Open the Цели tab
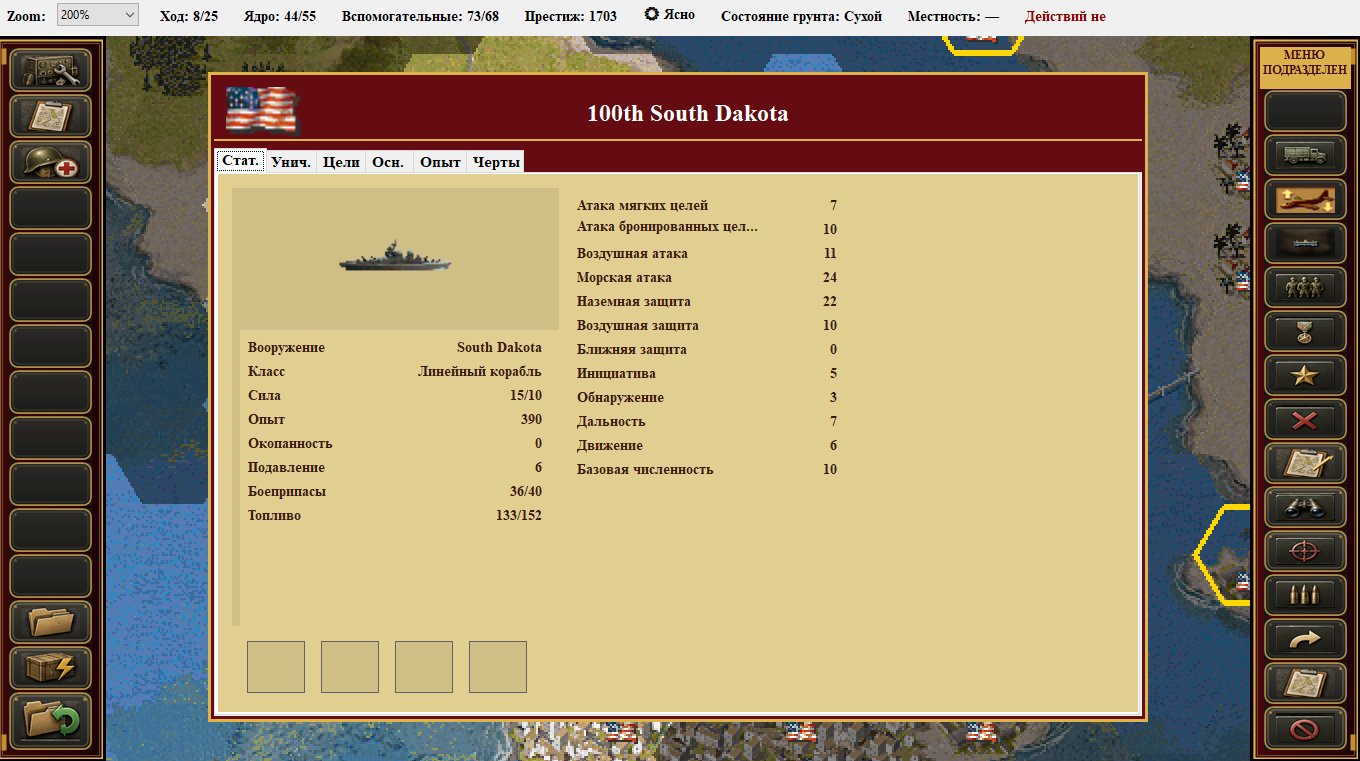Screen dimensions: 1360x761 (341, 162)
